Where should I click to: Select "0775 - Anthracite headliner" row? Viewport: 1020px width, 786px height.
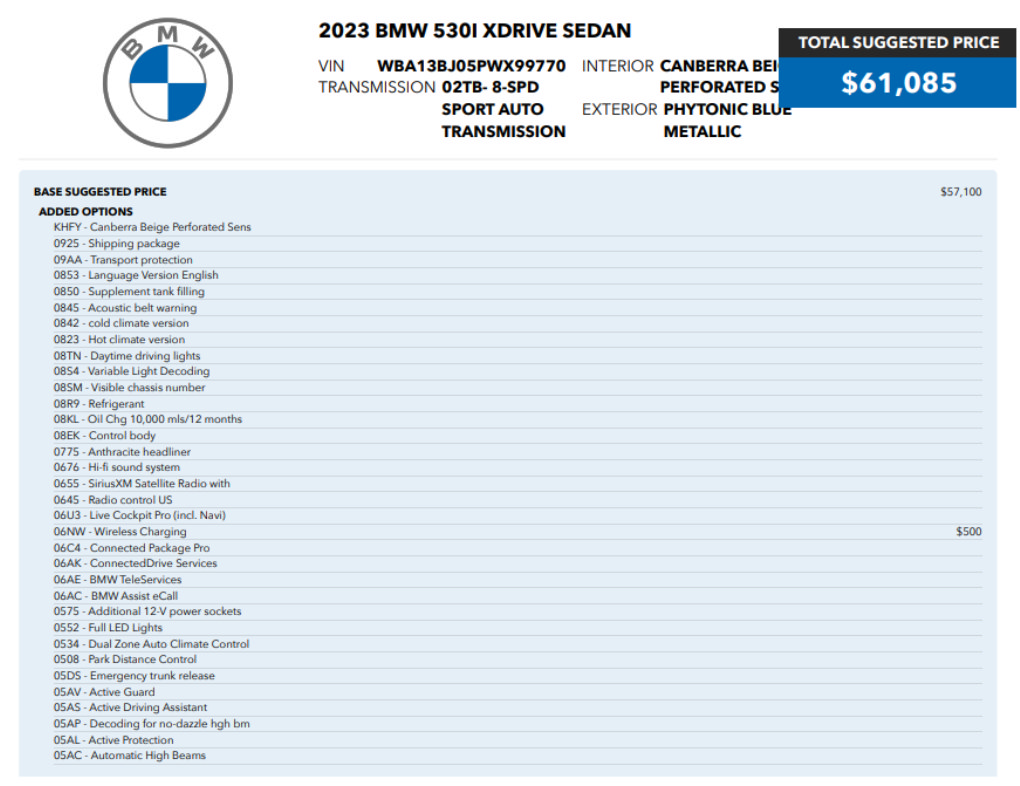point(518,452)
